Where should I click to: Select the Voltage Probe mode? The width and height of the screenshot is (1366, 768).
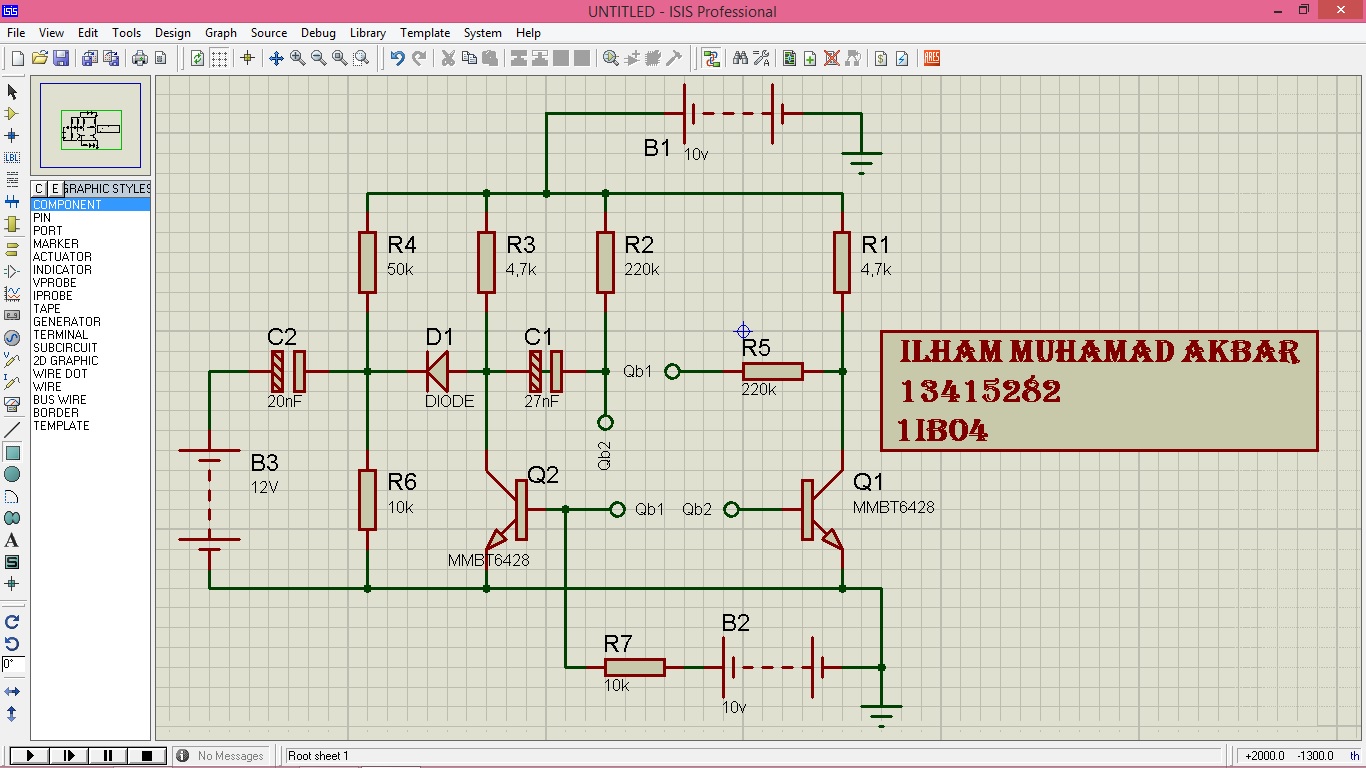tap(12, 360)
